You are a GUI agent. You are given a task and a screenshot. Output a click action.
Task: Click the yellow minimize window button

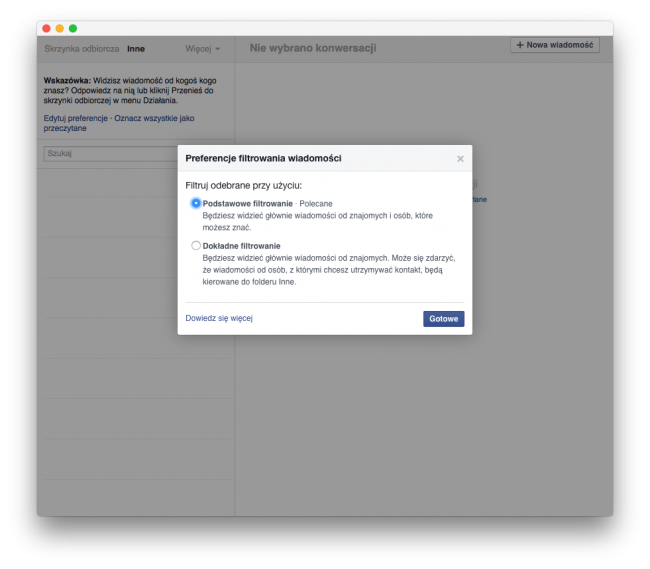pyautogui.click(x=60, y=28)
